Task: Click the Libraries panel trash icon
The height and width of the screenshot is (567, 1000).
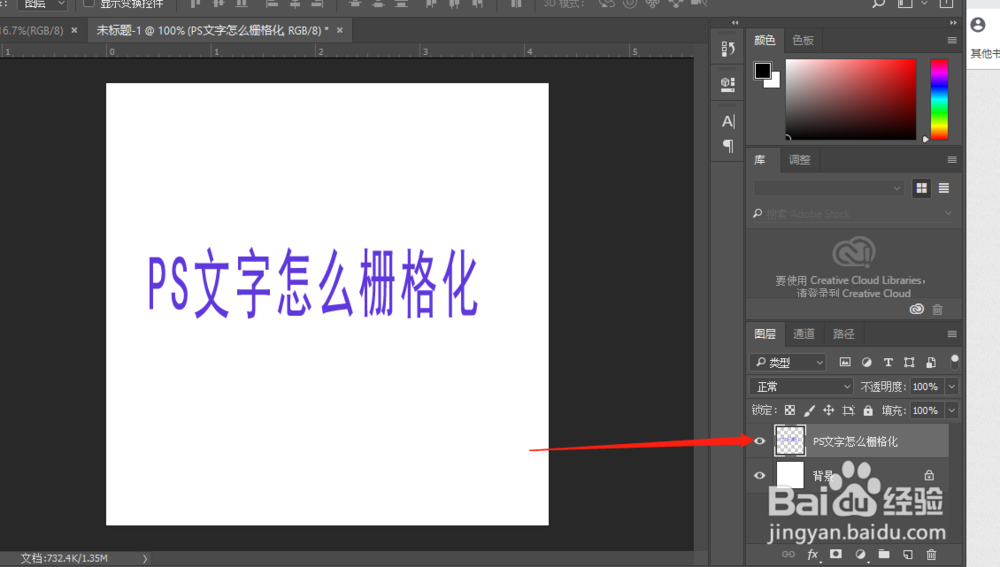Action: [938, 309]
